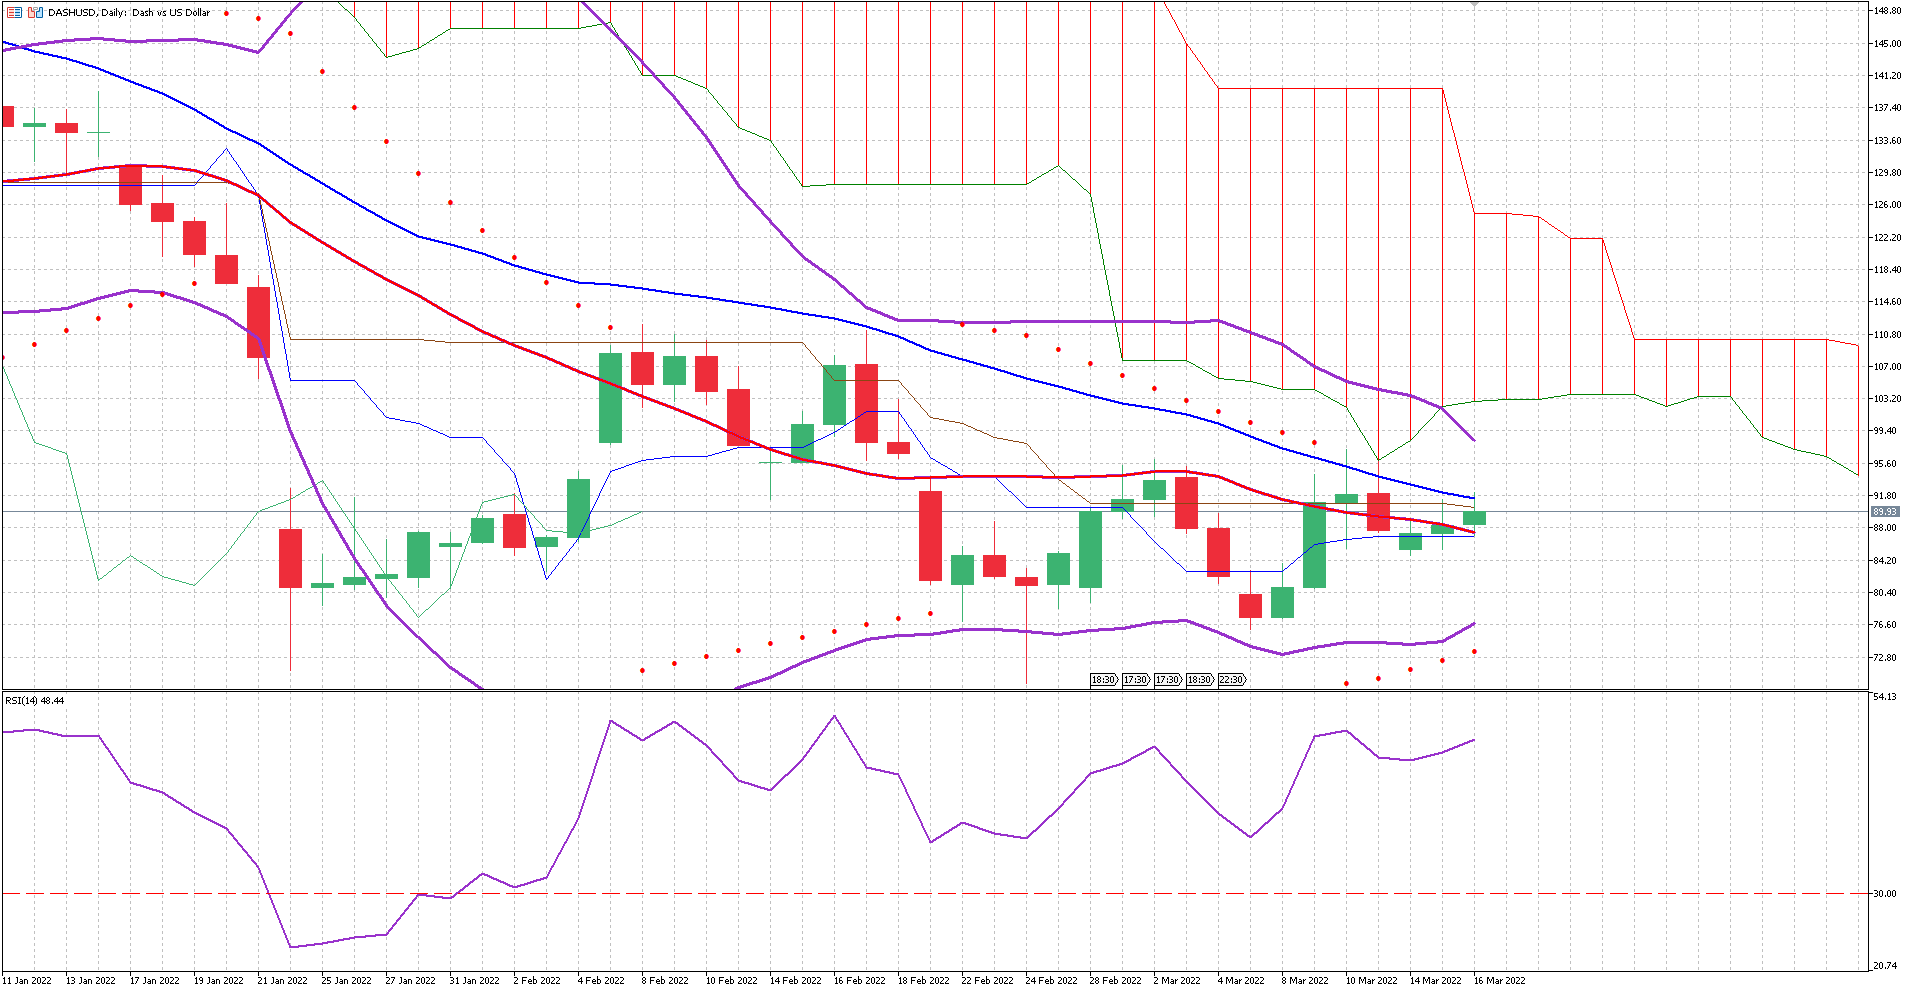This screenshot has width=1906, height=990.
Task: Click the 20.74 RSI scale value
Action: [x=1884, y=966]
